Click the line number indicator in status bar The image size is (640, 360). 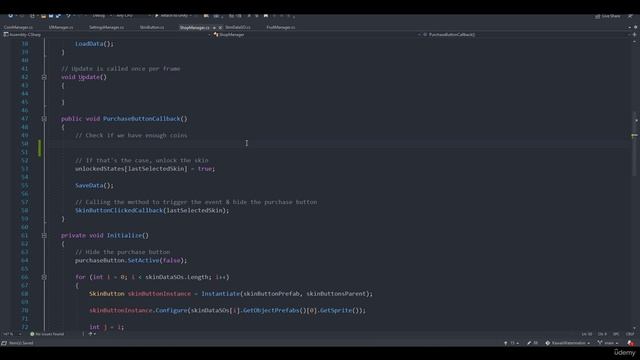click(x=587, y=334)
